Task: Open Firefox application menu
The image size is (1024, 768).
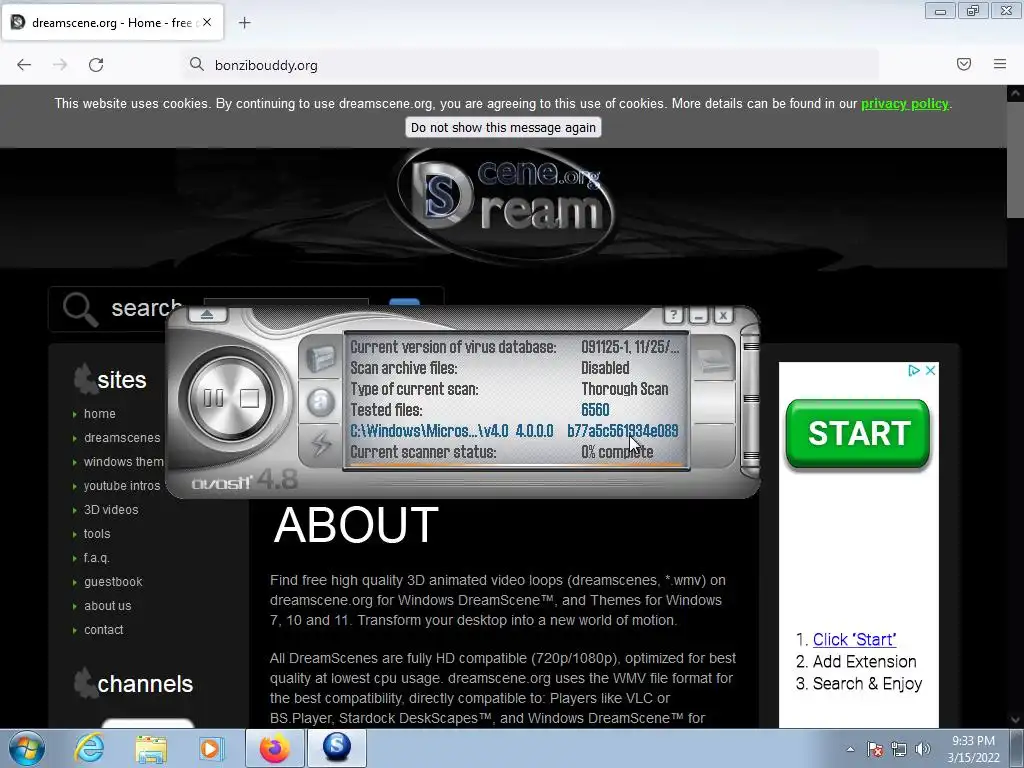Action: coord(1000,64)
